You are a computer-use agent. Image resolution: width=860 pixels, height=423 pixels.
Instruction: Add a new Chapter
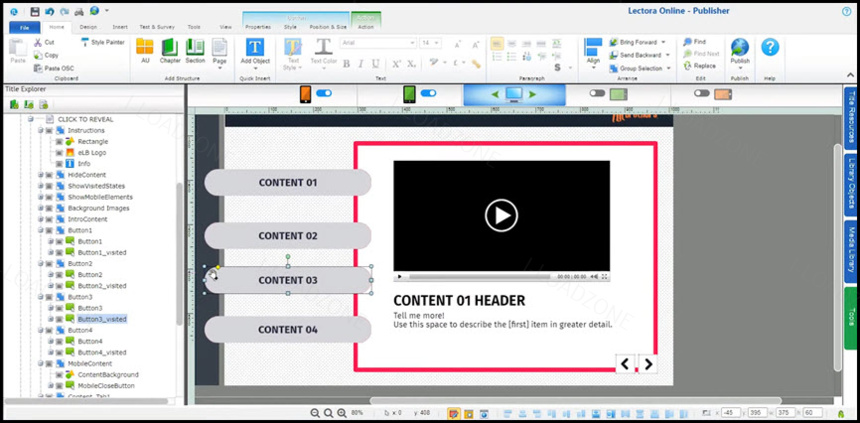tap(170, 51)
